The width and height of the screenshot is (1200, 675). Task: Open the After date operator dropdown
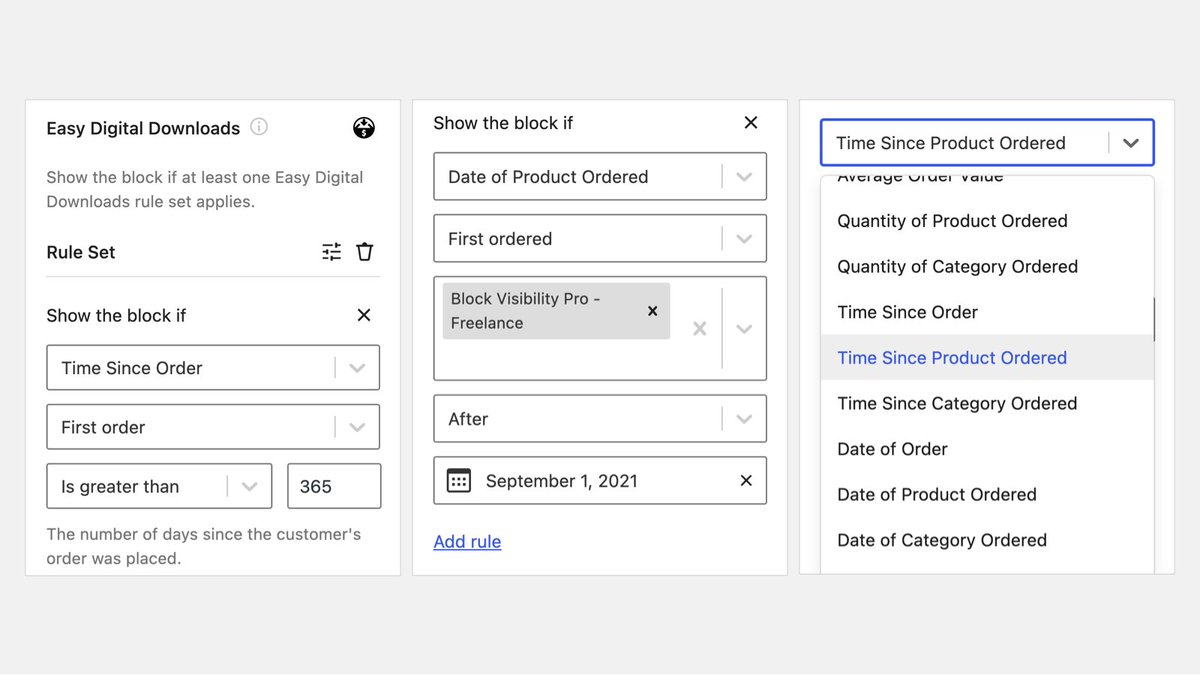[600, 419]
